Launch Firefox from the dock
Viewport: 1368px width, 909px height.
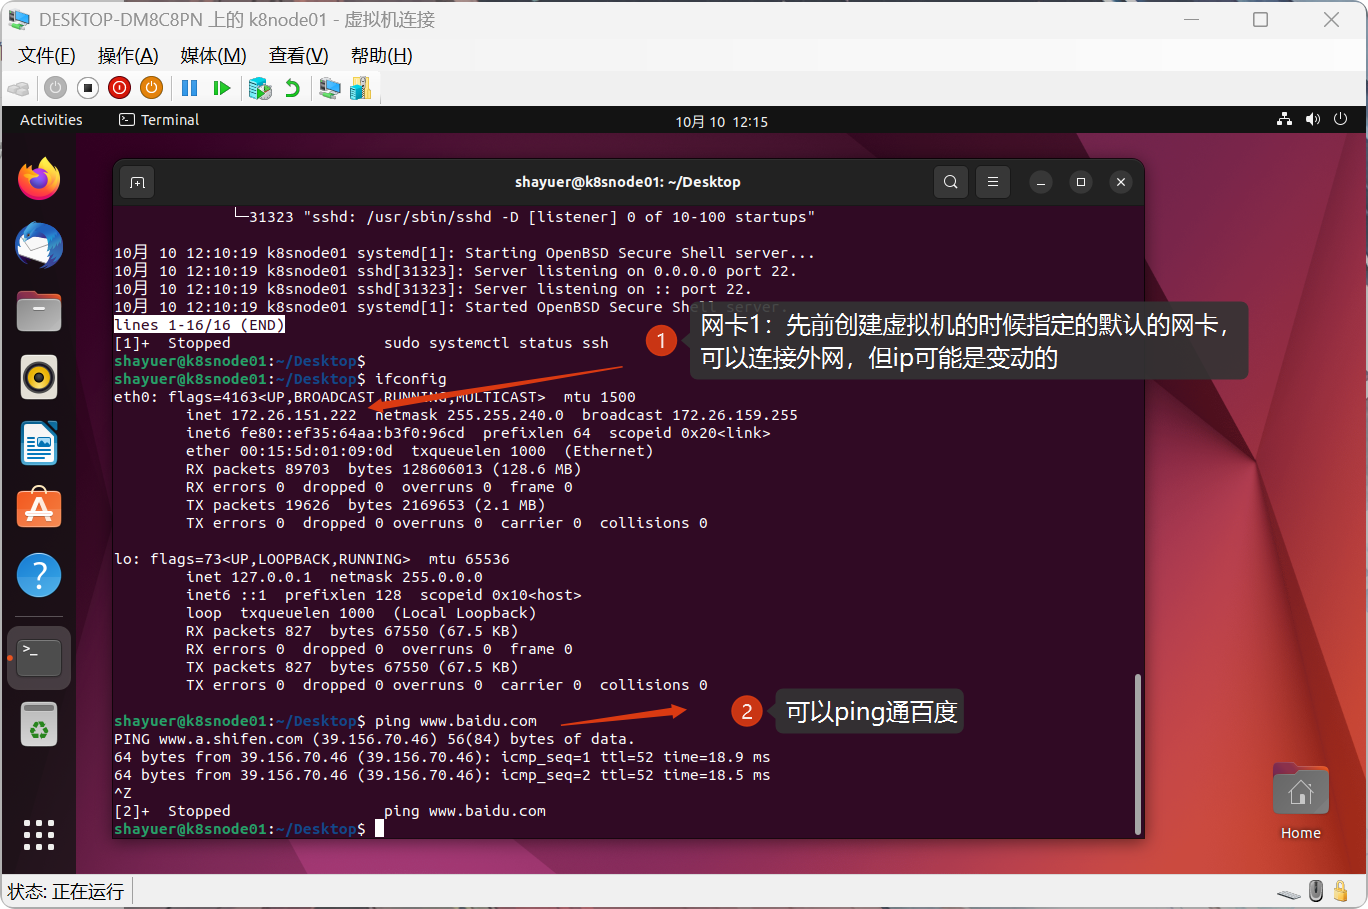click(x=39, y=179)
